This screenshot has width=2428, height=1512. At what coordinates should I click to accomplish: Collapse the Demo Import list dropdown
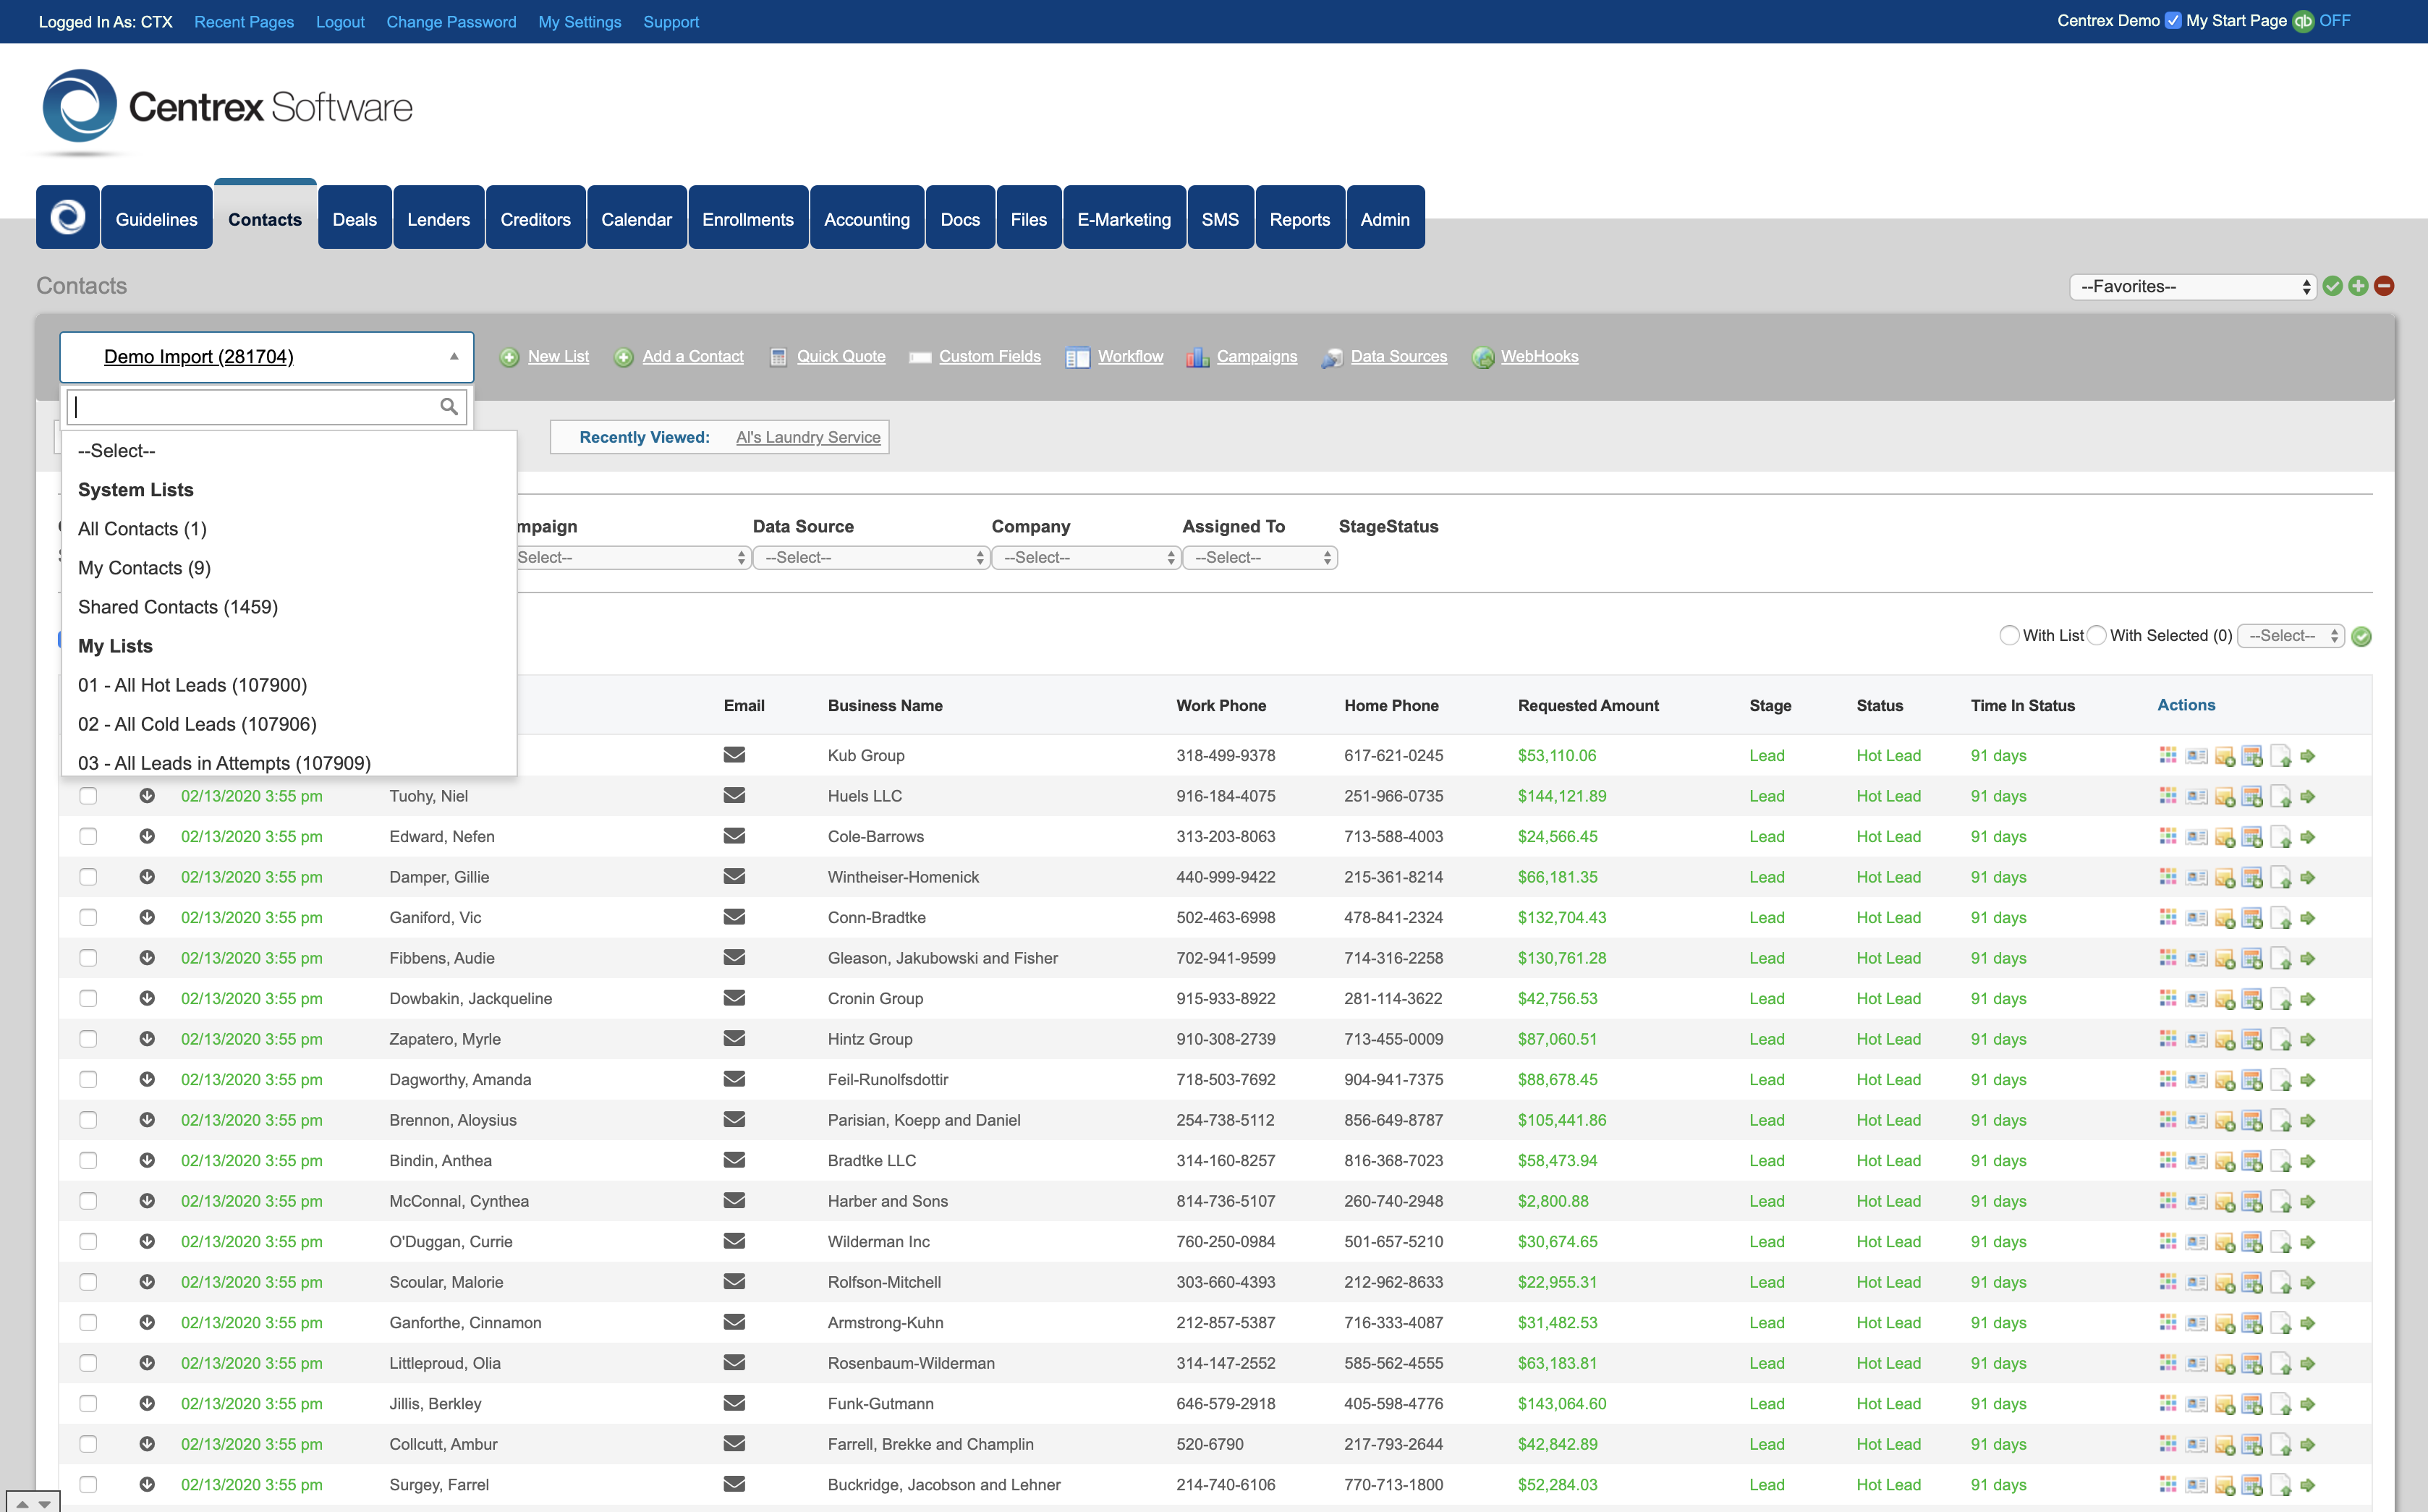tap(267, 357)
